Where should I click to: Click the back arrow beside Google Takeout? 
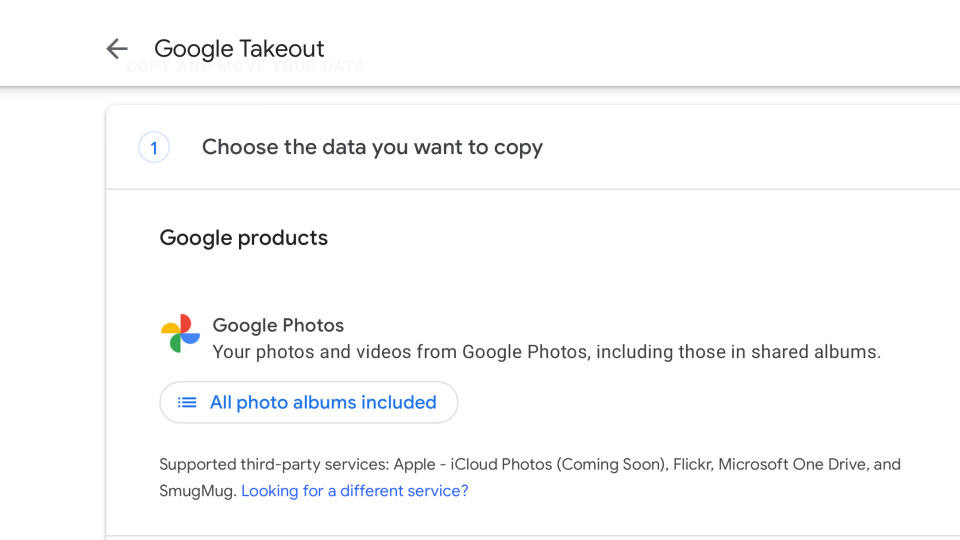117,48
